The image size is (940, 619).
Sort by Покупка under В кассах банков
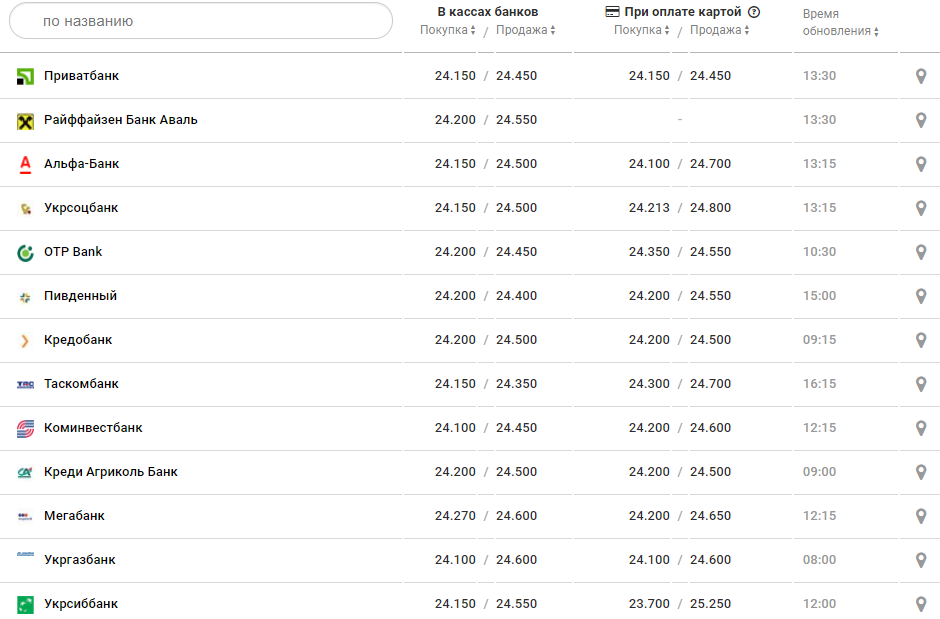(x=448, y=30)
